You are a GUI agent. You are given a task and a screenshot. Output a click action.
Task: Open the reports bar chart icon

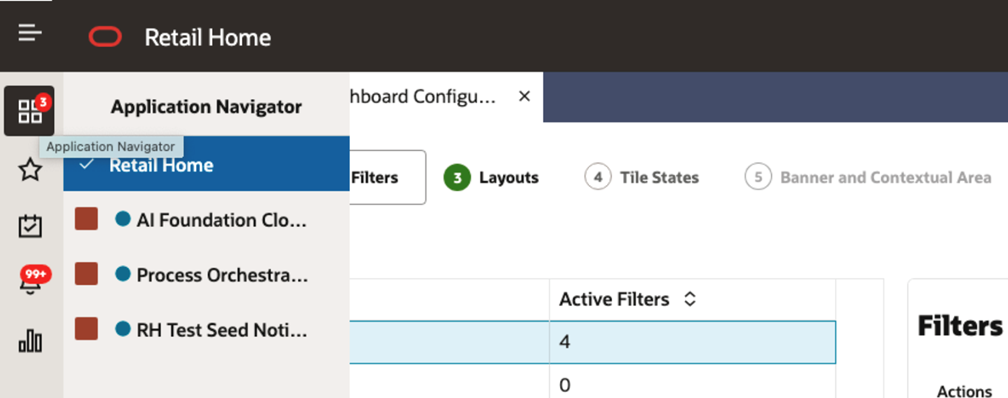(x=30, y=341)
